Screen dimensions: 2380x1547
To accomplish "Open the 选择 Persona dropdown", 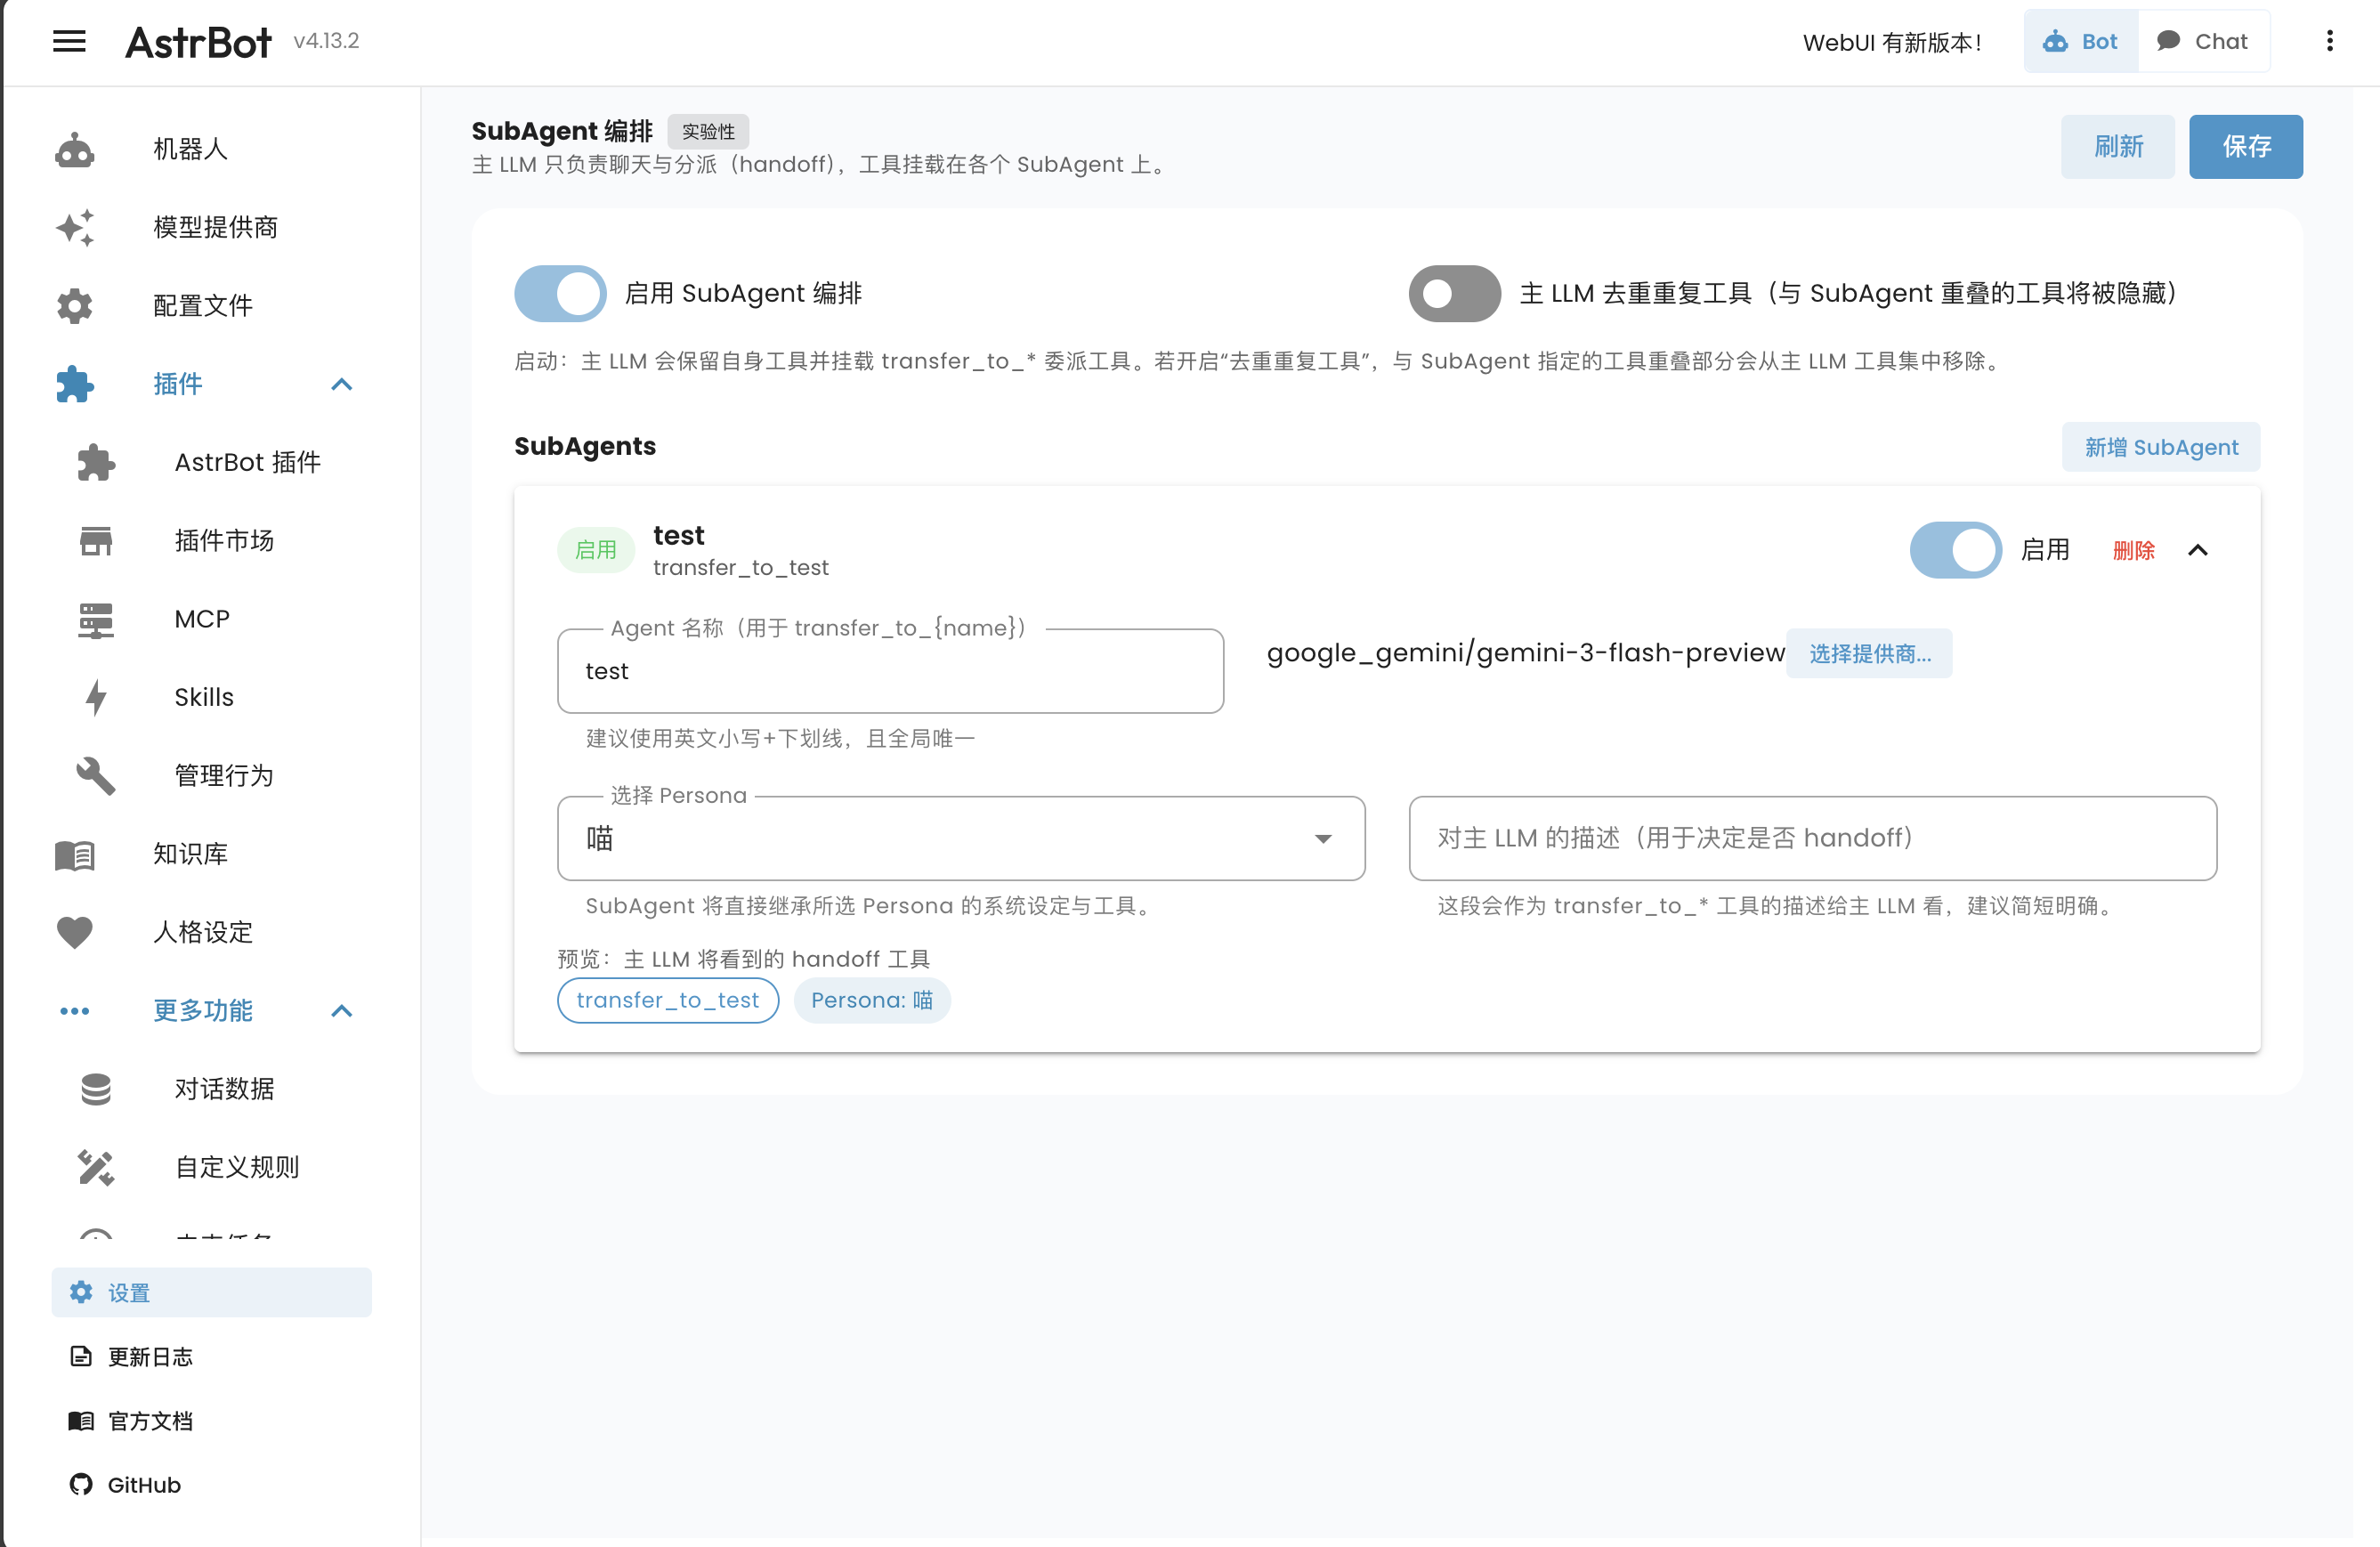I will tap(960, 838).
